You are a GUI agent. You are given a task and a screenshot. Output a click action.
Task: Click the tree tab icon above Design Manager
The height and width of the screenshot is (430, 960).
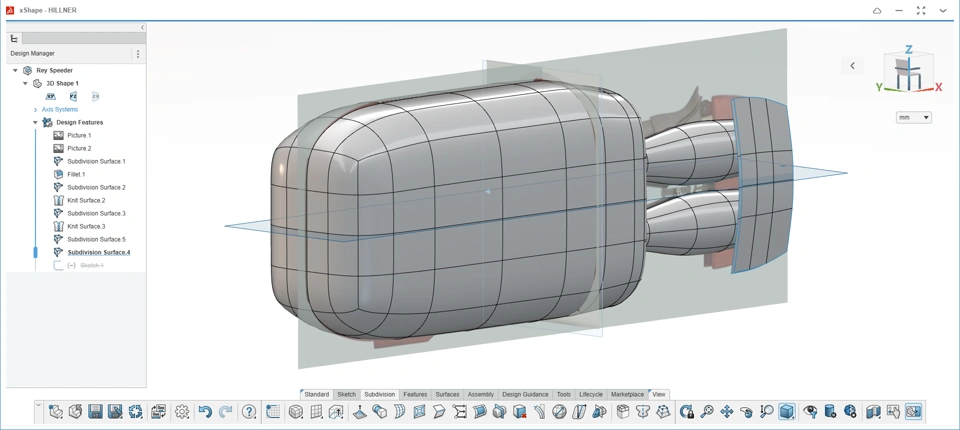[15, 39]
